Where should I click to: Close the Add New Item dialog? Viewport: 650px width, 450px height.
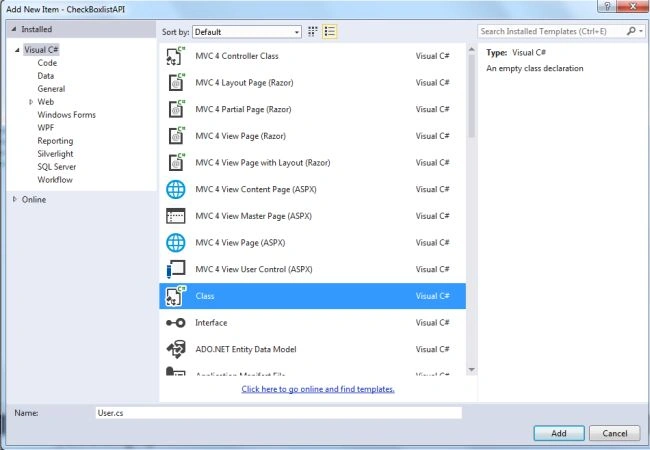click(x=633, y=6)
